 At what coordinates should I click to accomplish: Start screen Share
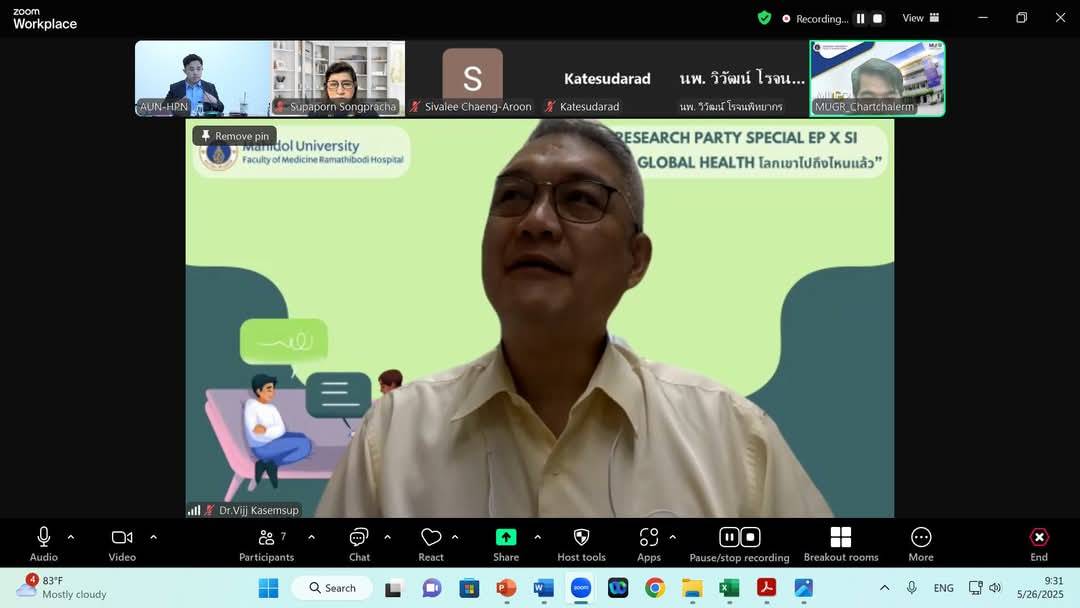coord(506,538)
